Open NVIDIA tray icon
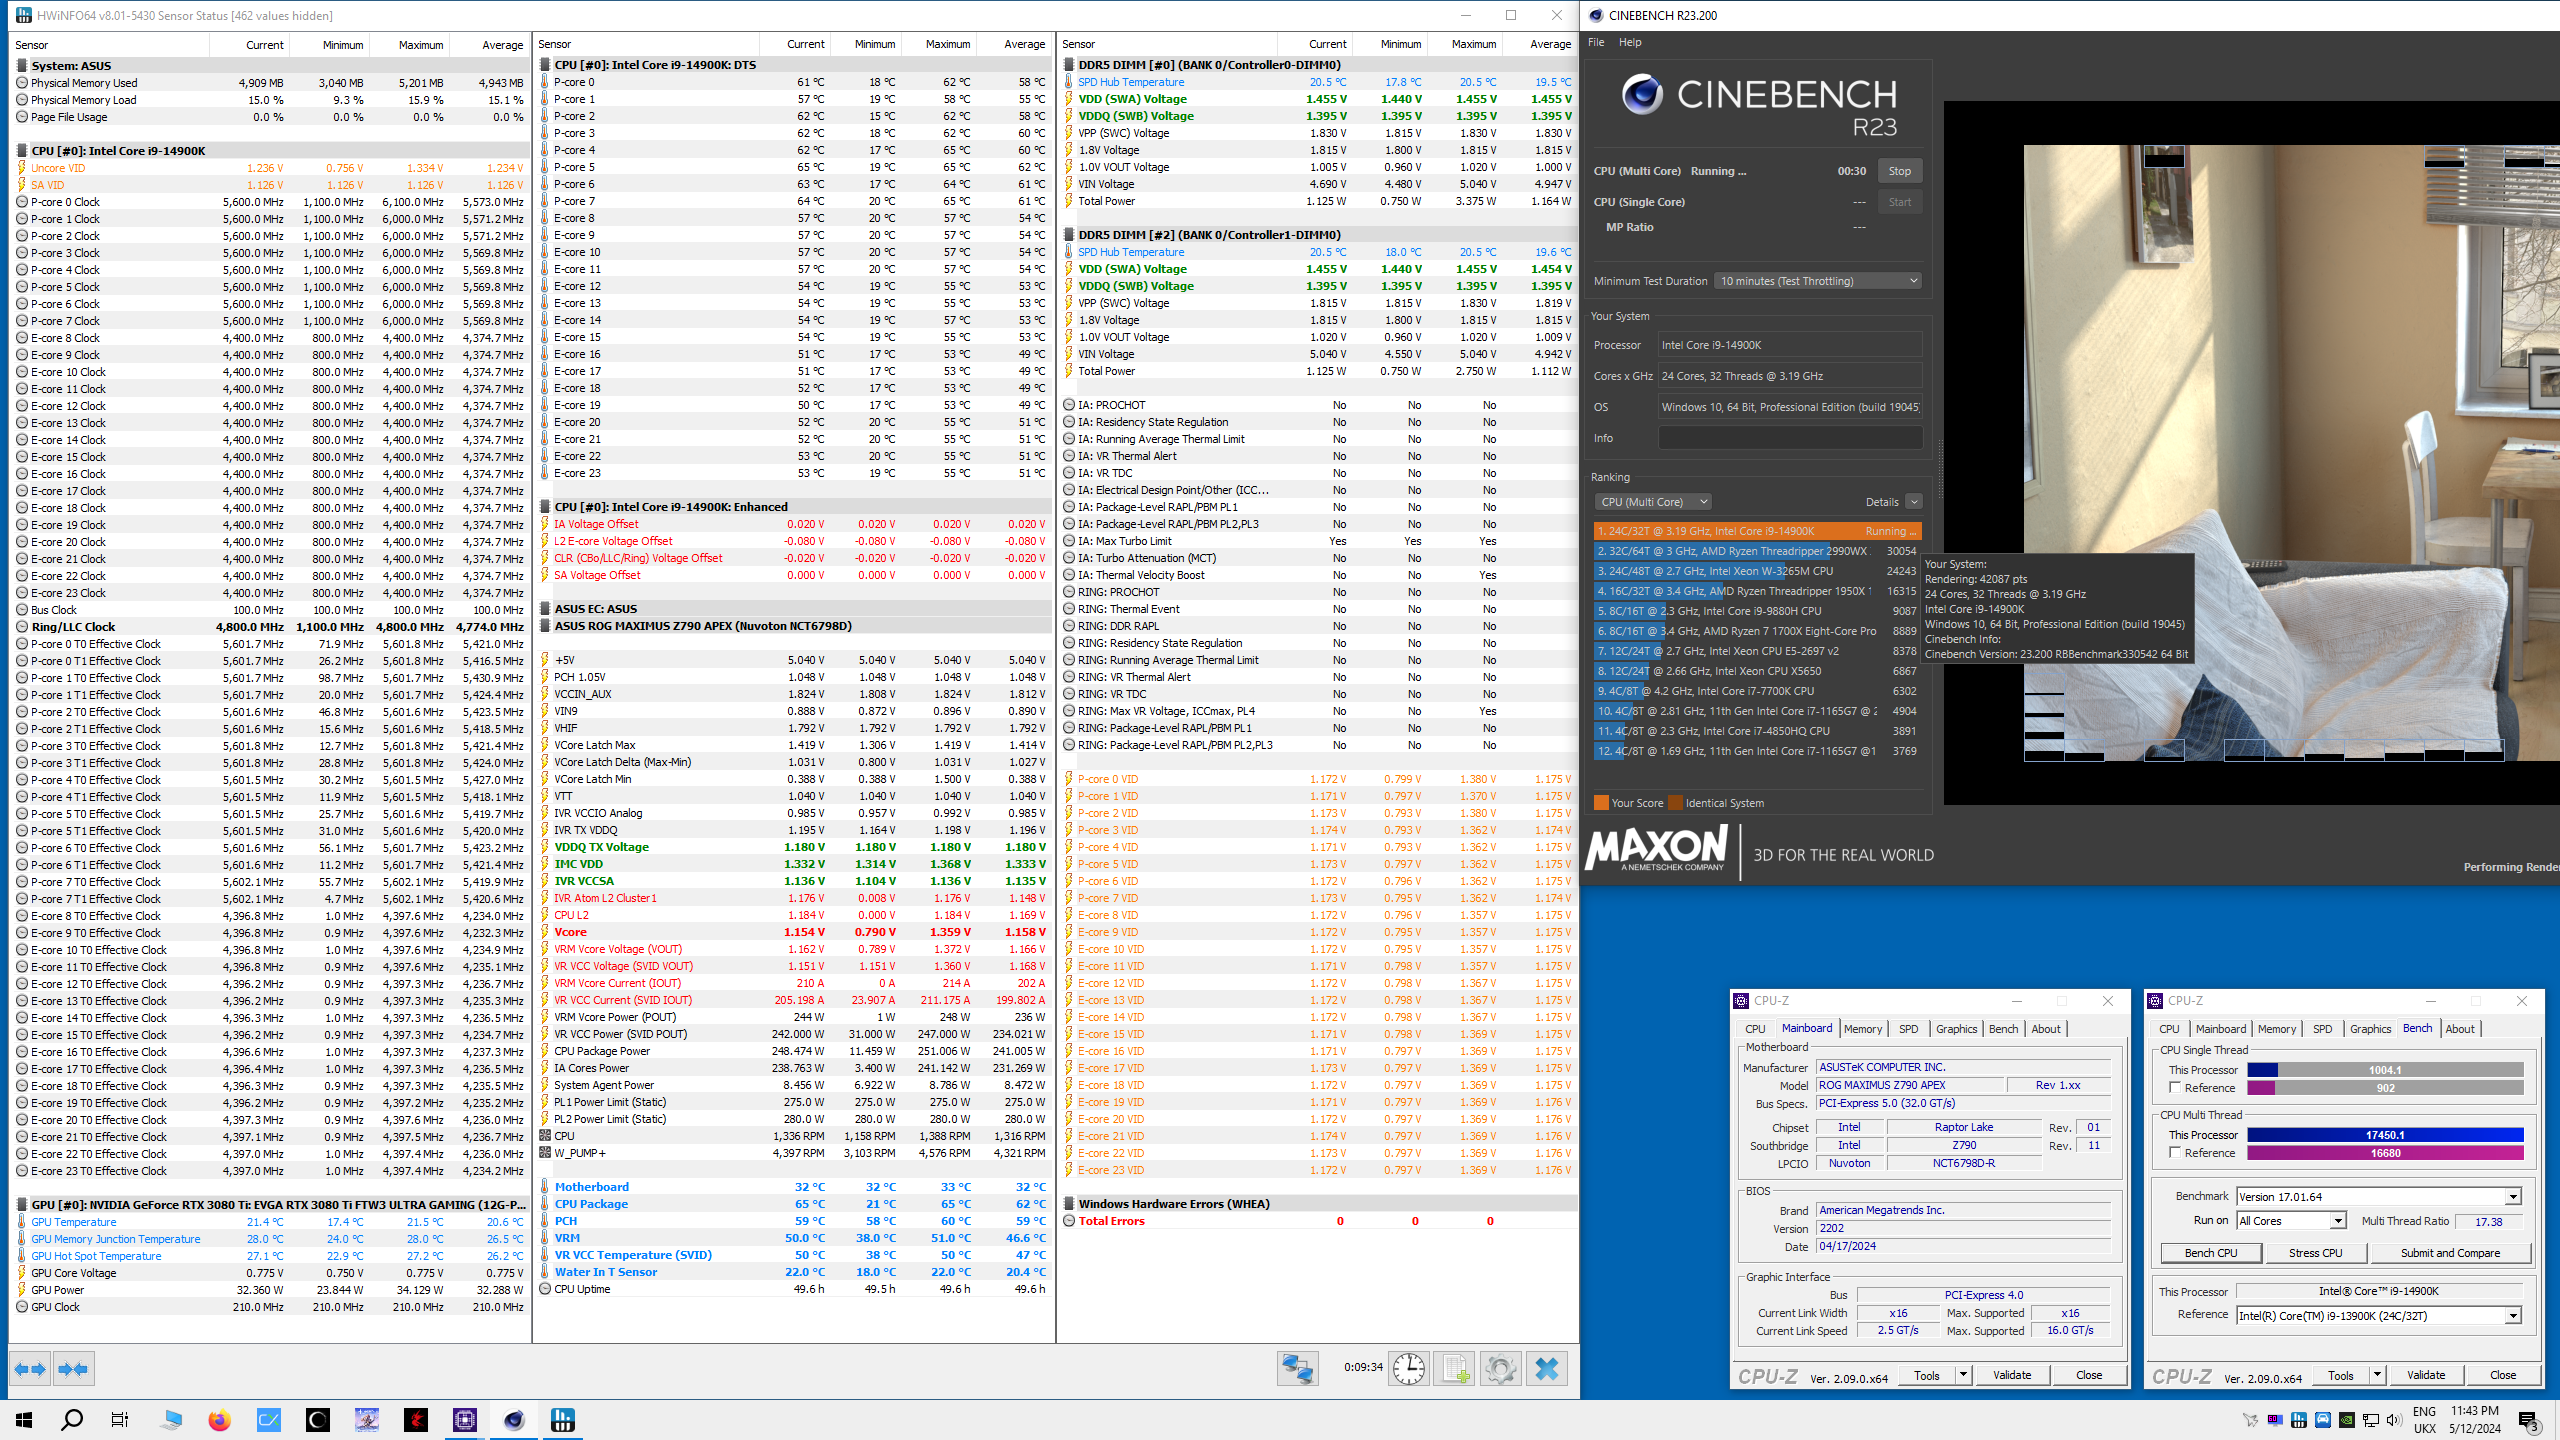Image resolution: width=2560 pixels, height=1440 pixels. 2346,1420
